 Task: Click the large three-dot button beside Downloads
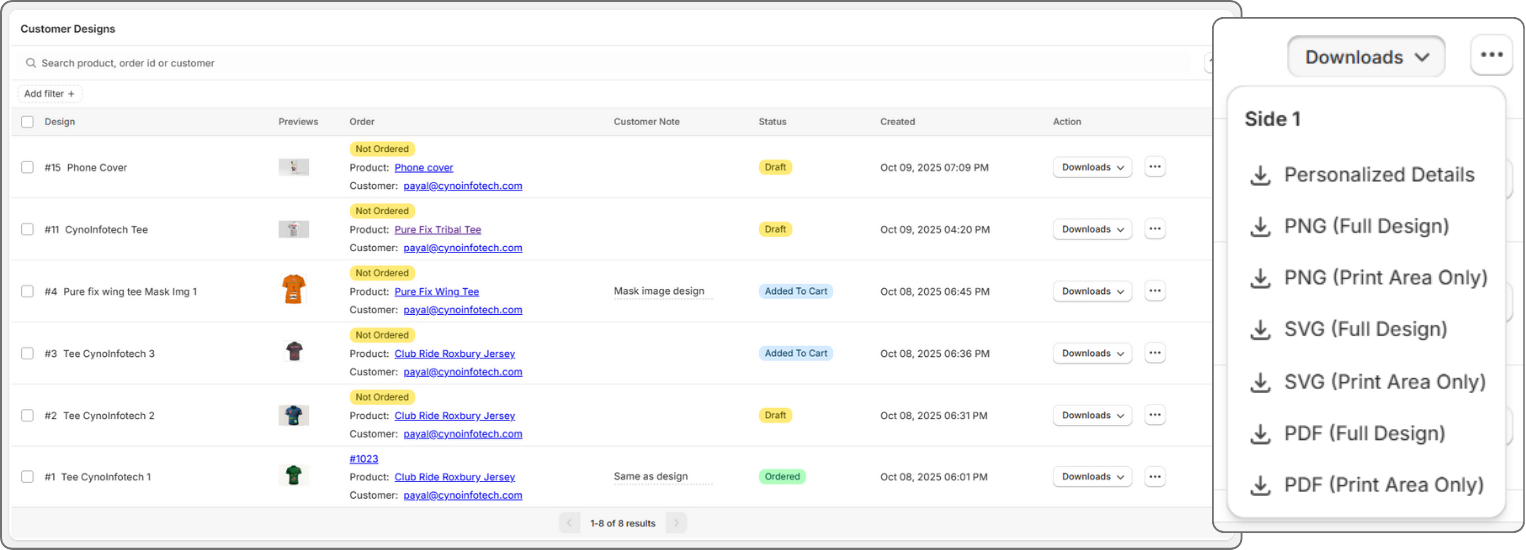coord(1491,56)
